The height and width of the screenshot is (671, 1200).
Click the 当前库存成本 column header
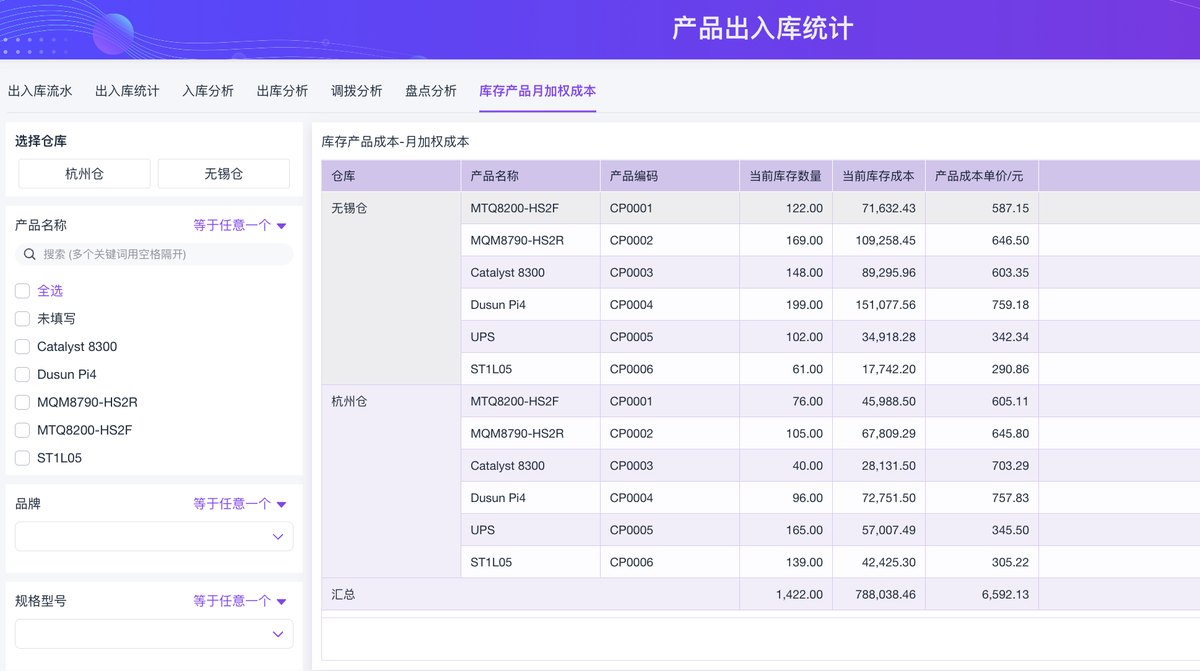[x=878, y=176]
